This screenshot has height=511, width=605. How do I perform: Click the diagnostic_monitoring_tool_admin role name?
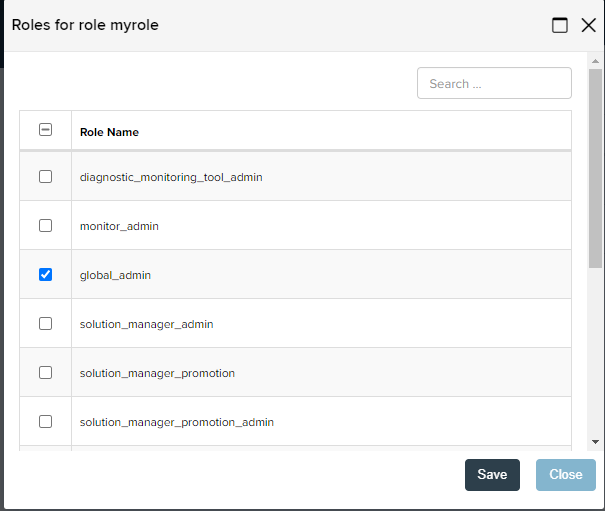(x=171, y=177)
